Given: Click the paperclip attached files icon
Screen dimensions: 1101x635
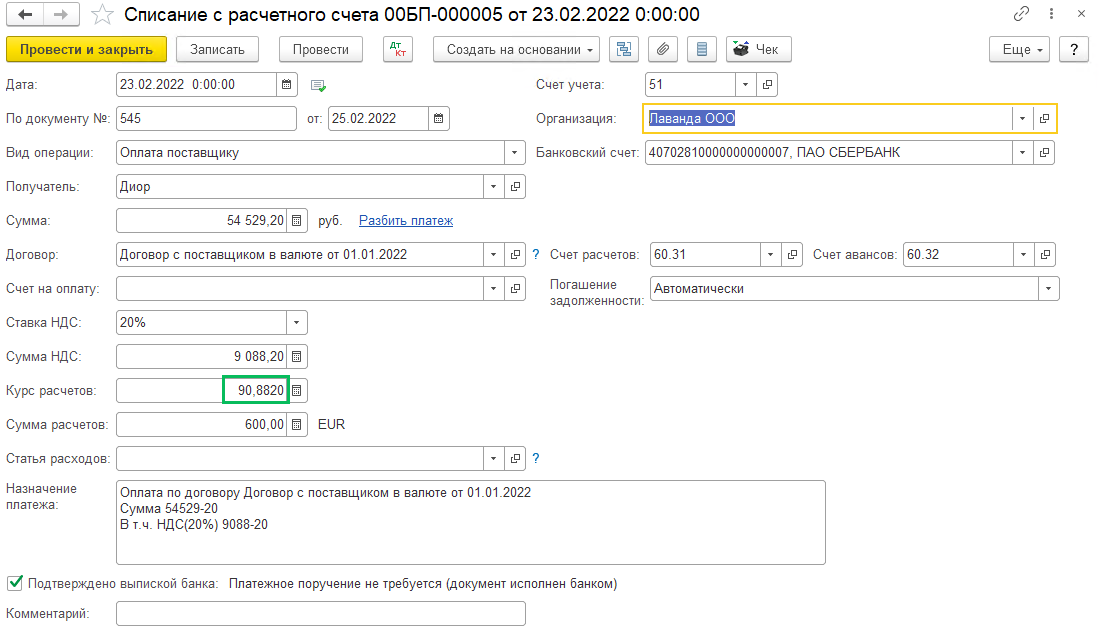Looking at the screenshot, I should click(x=663, y=50).
